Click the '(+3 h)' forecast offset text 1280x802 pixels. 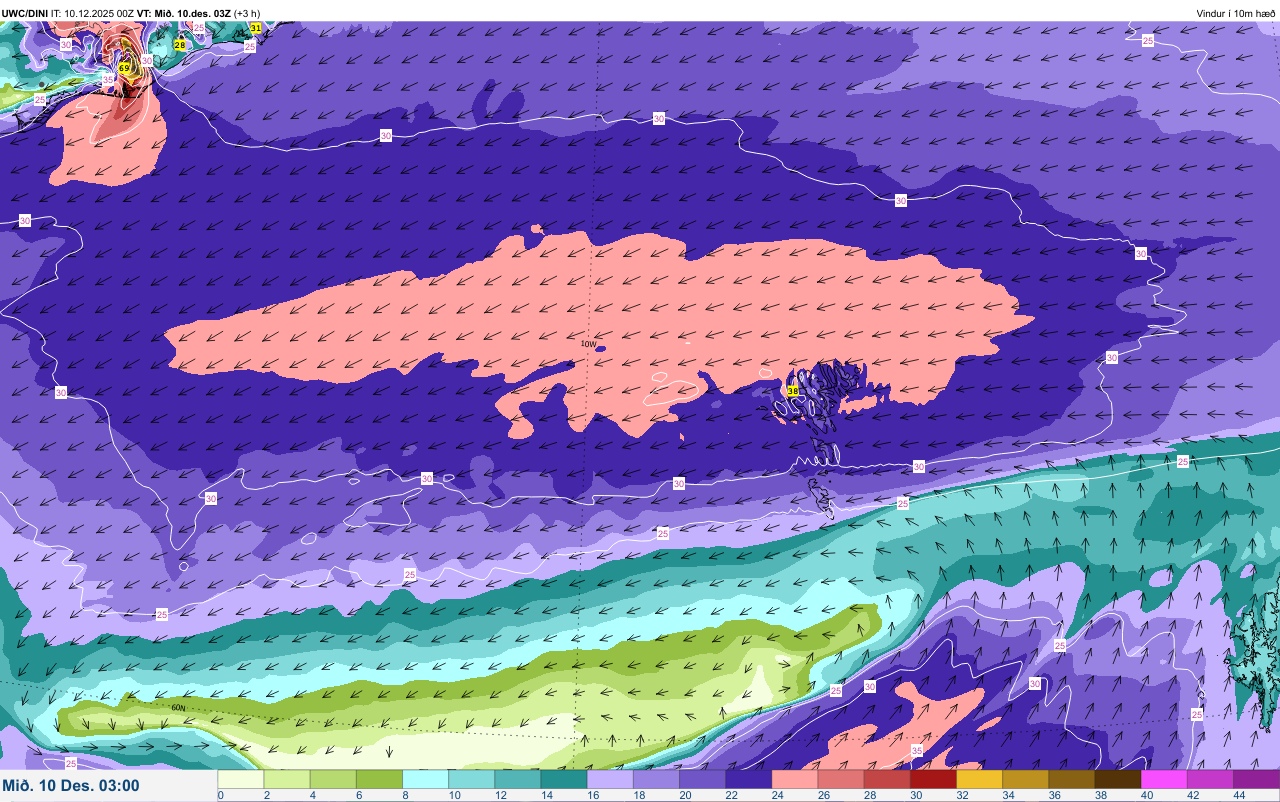click(247, 13)
